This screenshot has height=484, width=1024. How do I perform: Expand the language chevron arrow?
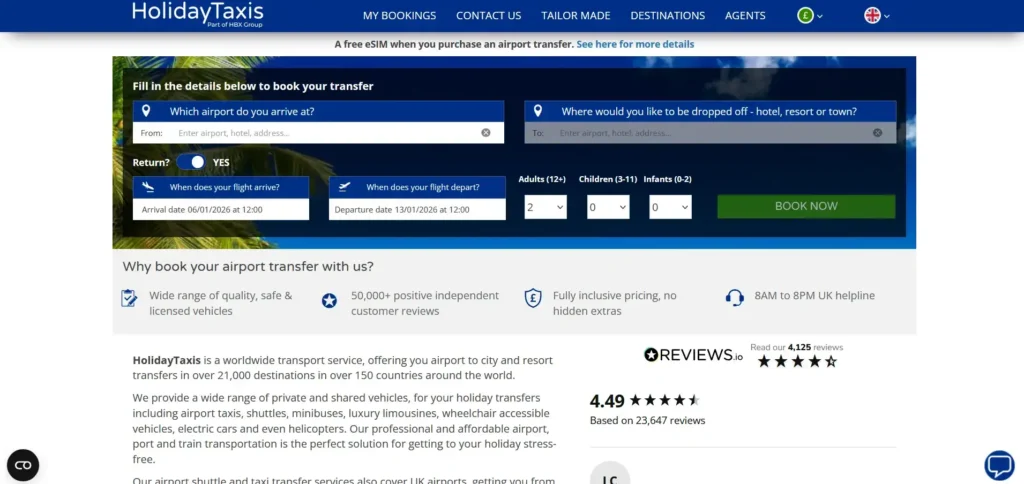(x=887, y=16)
